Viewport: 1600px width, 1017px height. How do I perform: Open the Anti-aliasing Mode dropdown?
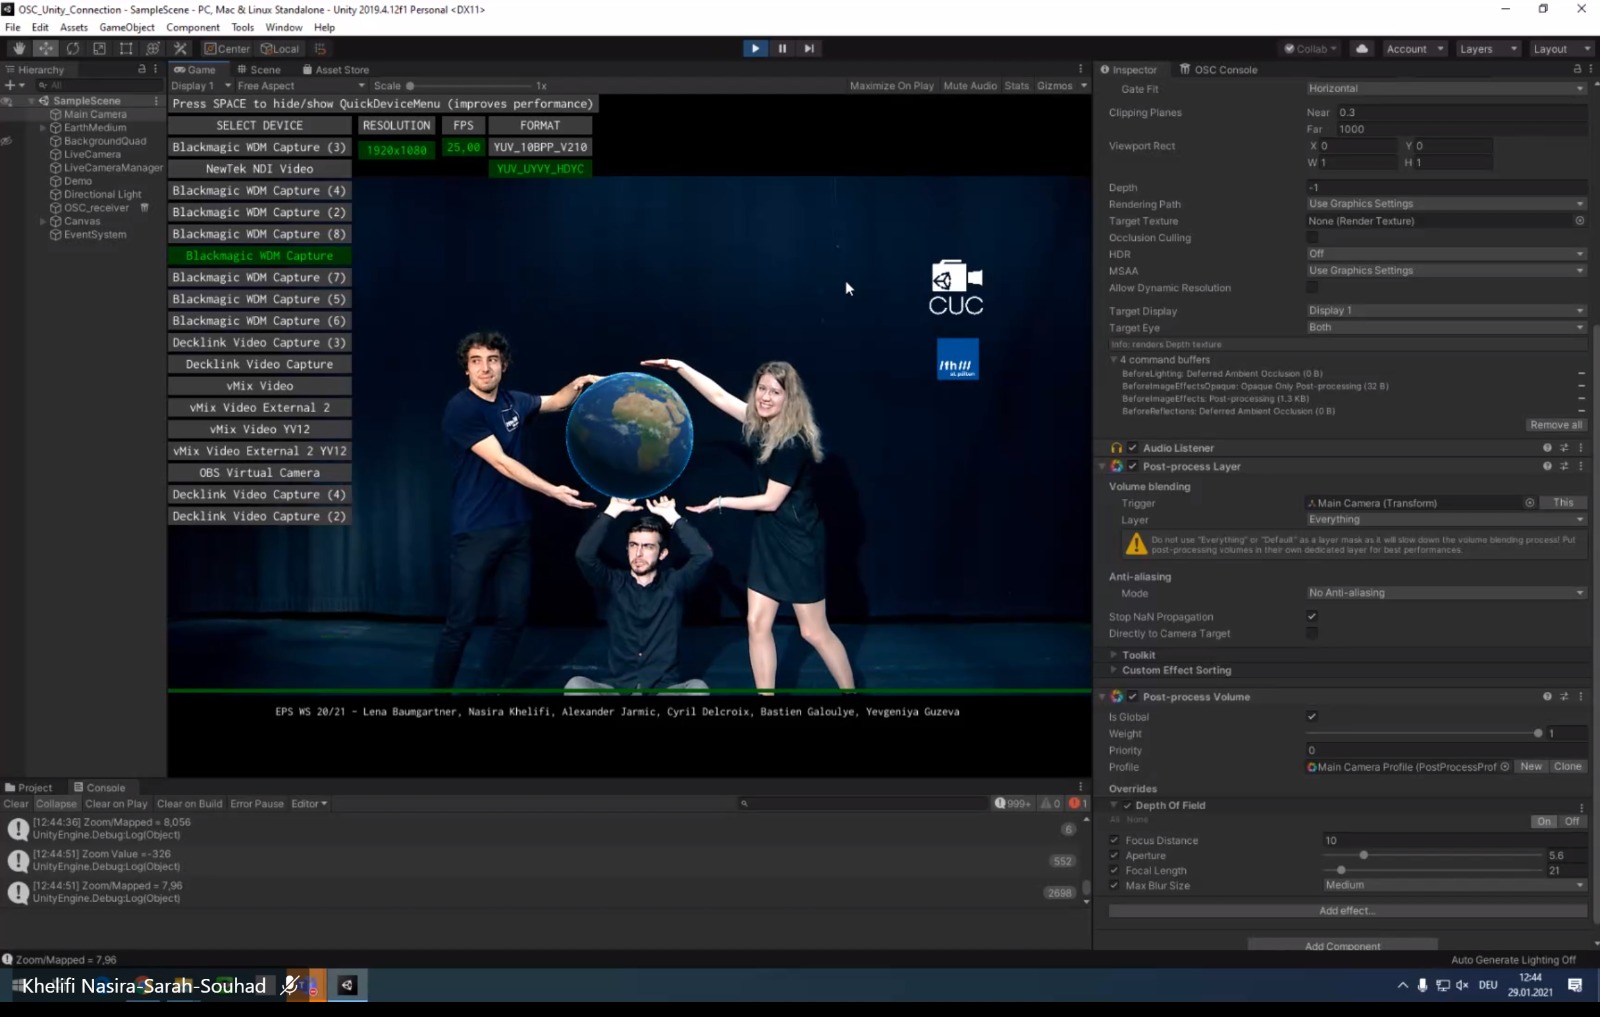coord(1445,593)
